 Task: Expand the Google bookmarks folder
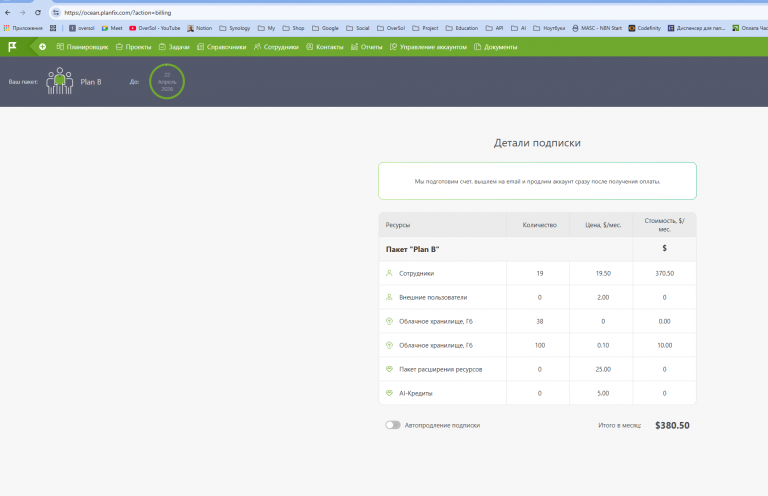(x=325, y=28)
